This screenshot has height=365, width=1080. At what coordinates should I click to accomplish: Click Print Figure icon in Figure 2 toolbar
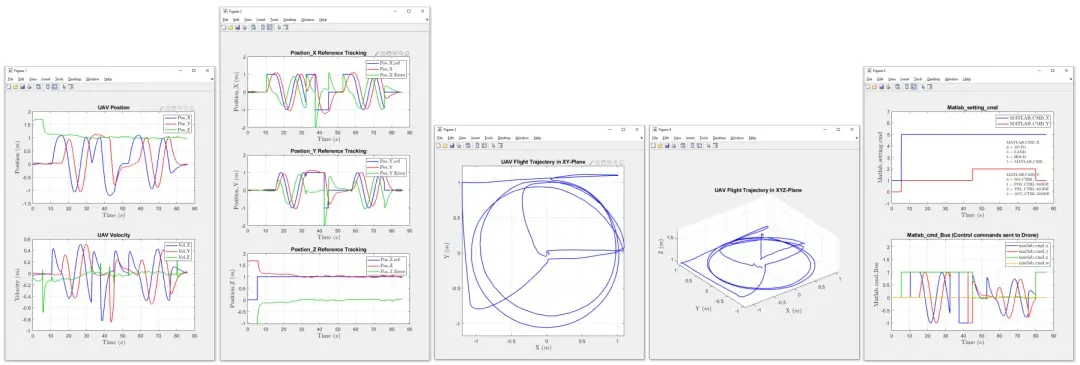tap(245, 28)
